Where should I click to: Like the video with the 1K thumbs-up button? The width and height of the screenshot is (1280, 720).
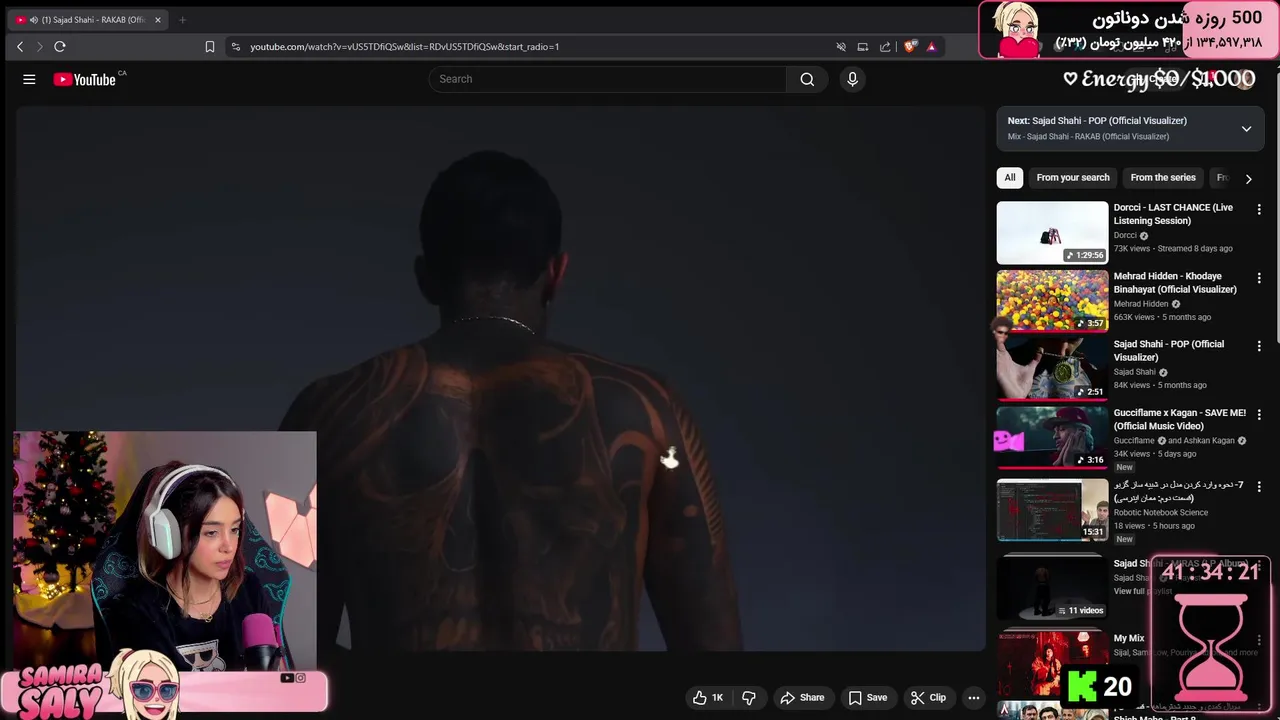tap(707, 698)
